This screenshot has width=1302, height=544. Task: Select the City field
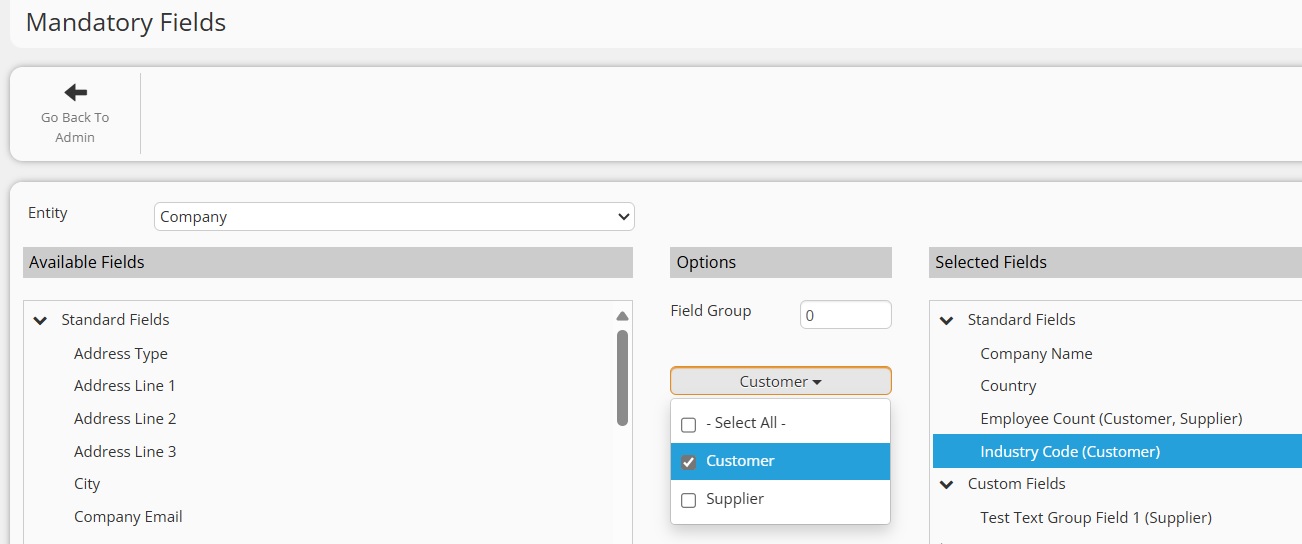[87, 484]
